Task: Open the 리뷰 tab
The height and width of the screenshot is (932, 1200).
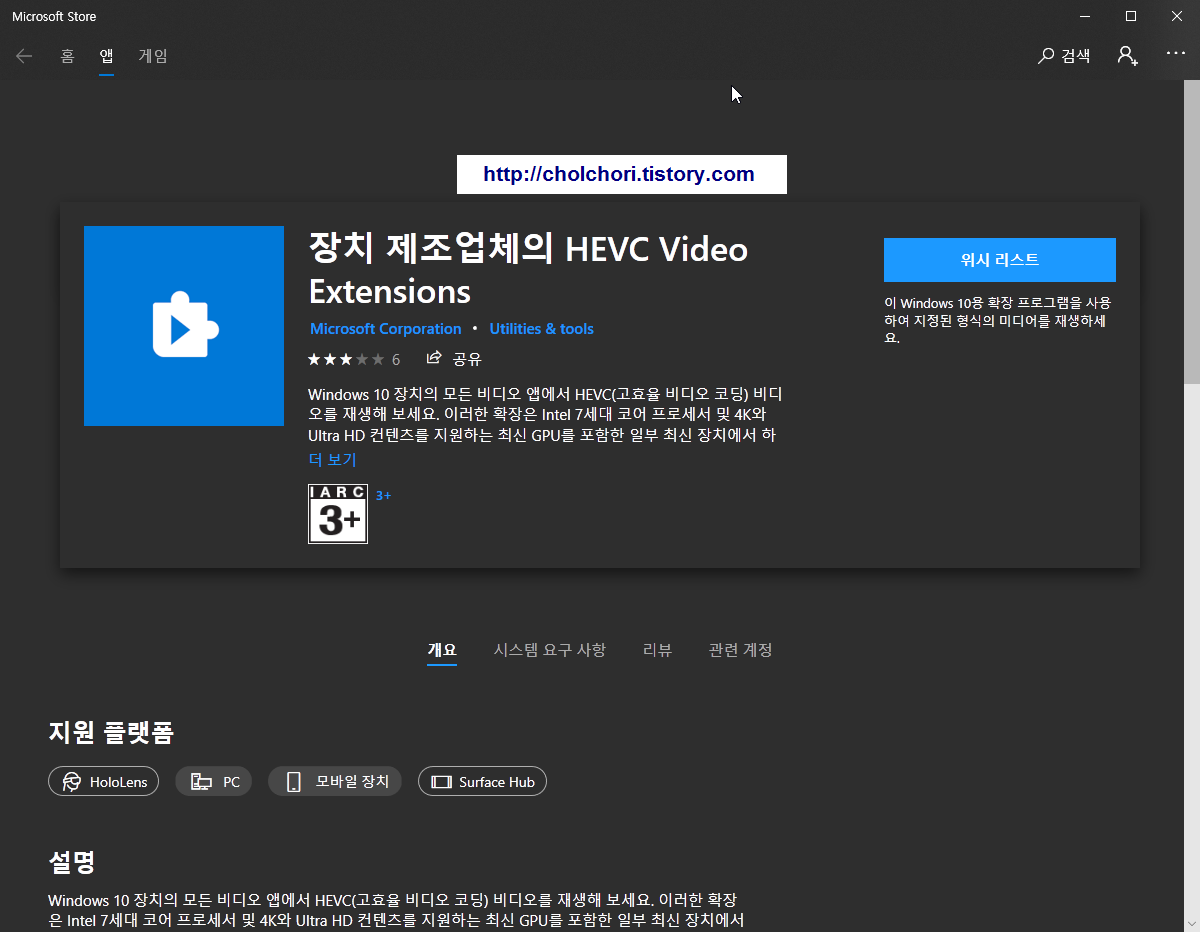Action: [x=657, y=650]
